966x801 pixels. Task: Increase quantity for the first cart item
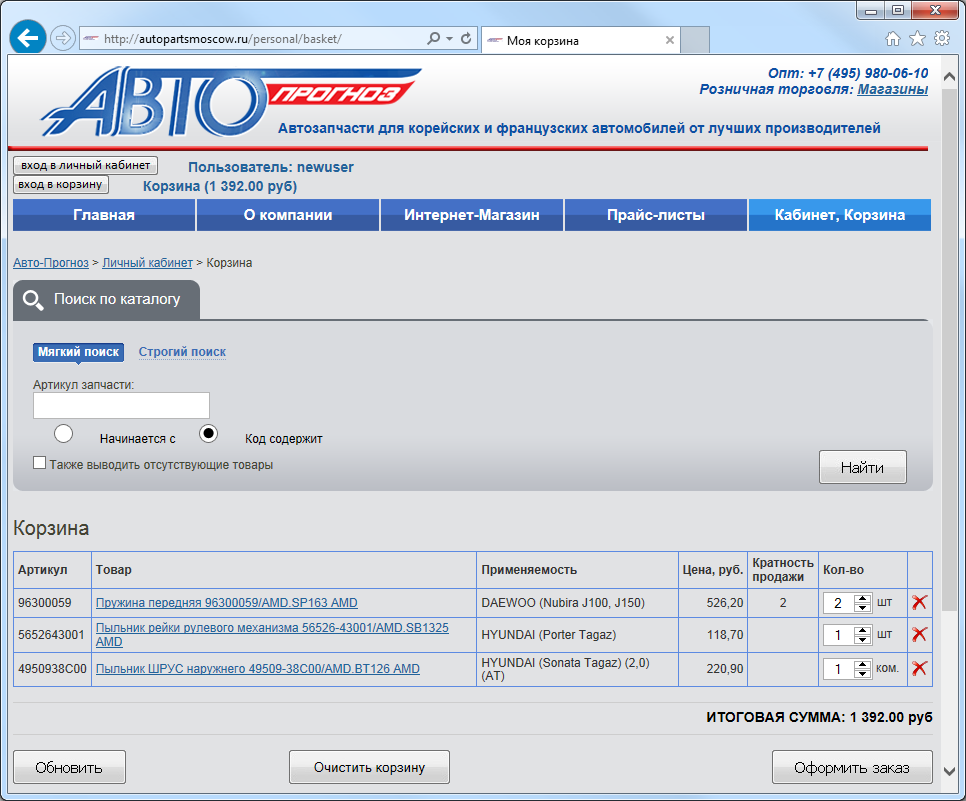[x=862, y=598]
